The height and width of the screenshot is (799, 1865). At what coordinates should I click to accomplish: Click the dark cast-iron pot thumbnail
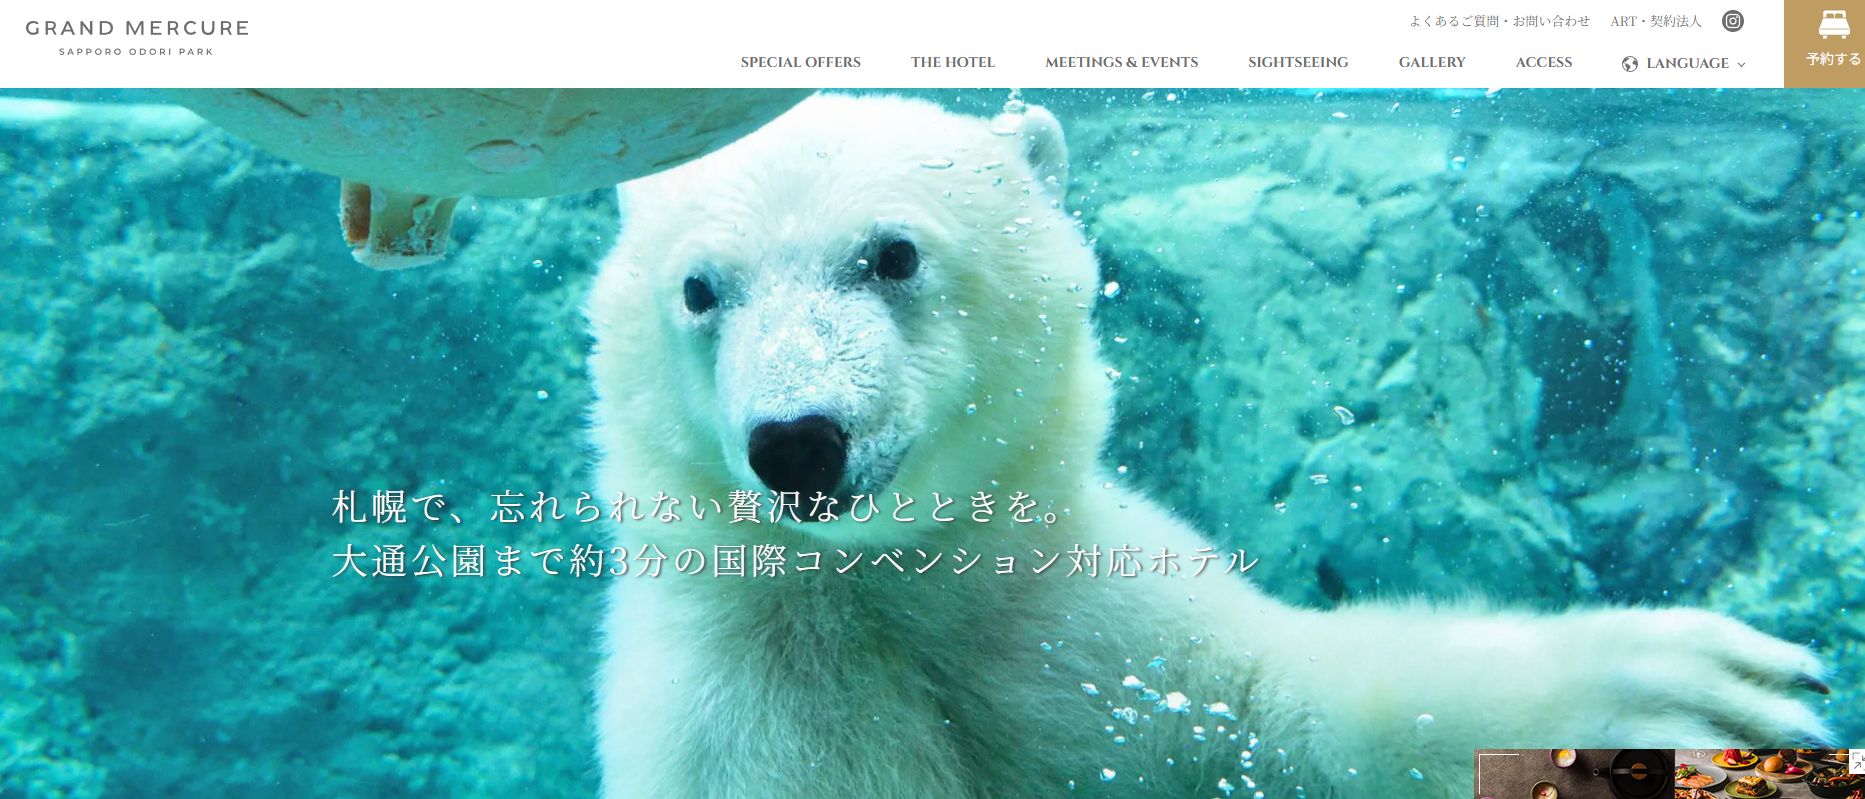[1574, 774]
